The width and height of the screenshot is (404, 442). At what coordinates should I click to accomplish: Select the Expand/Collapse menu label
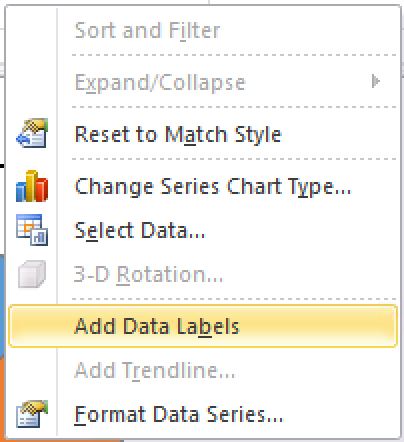[x=160, y=83]
